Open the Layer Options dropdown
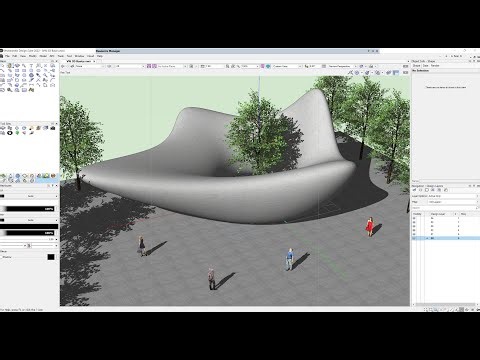The height and width of the screenshot is (360, 480). tap(453, 196)
